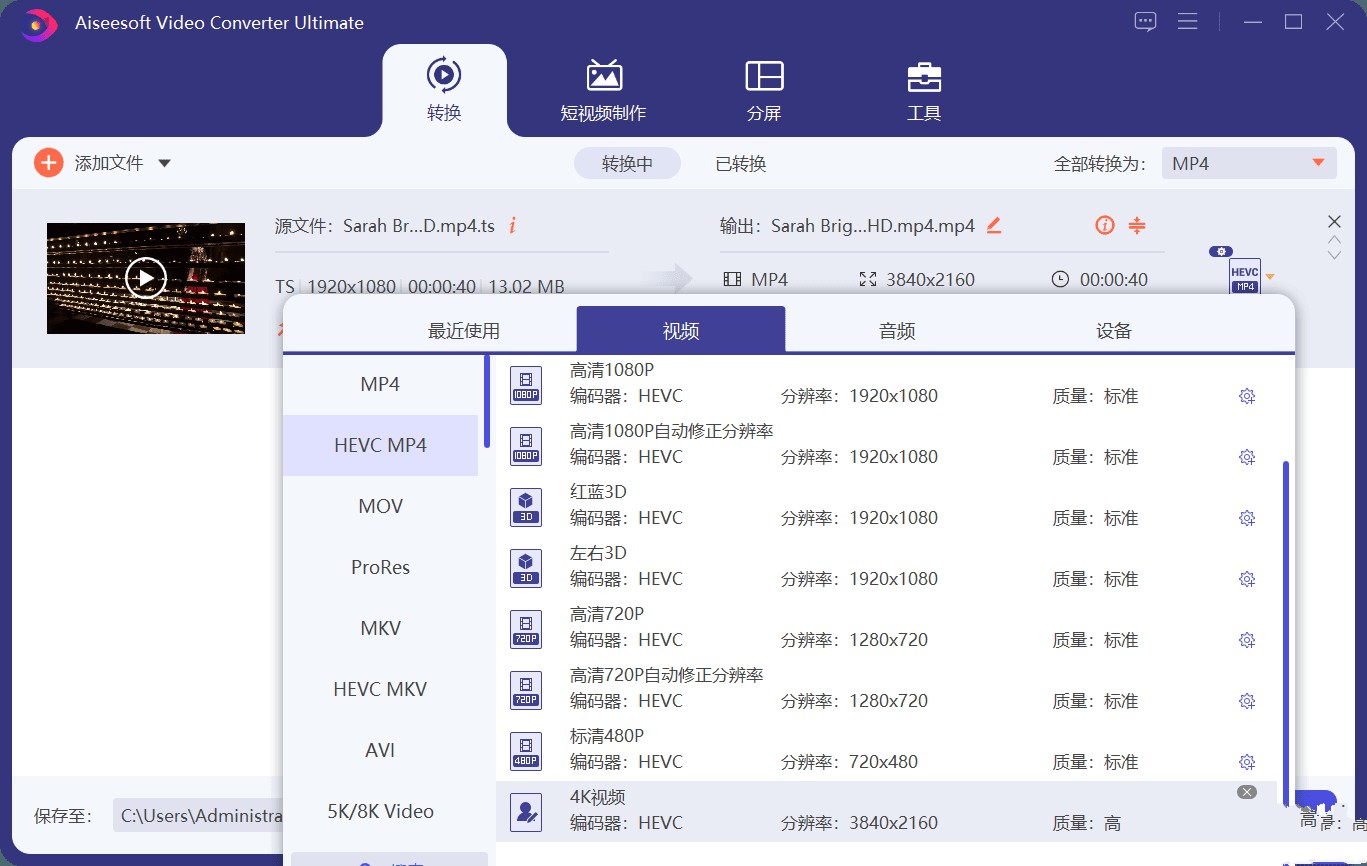The width and height of the screenshot is (1367, 866).
Task: Open the 分屏 section
Action: 764,90
